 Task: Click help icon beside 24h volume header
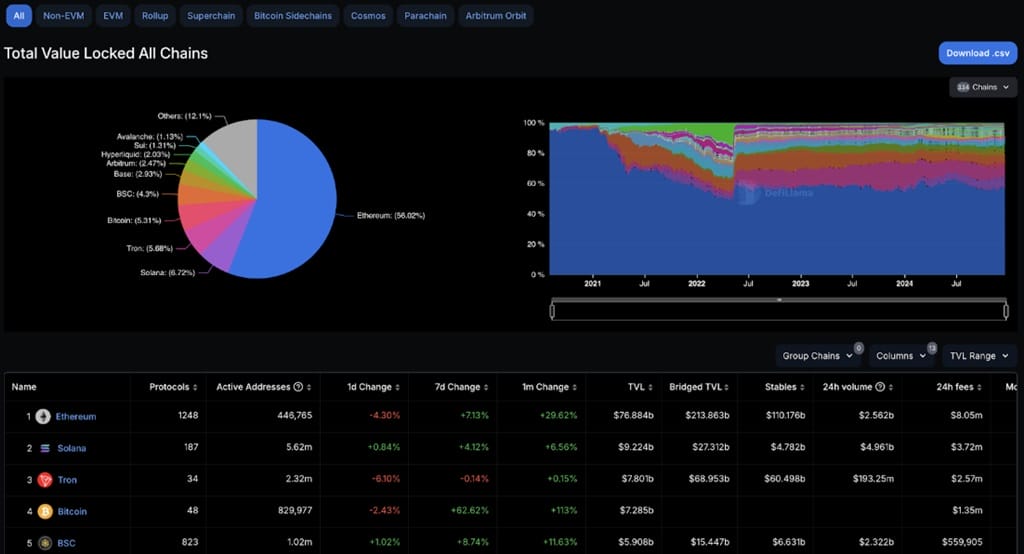tap(880, 387)
